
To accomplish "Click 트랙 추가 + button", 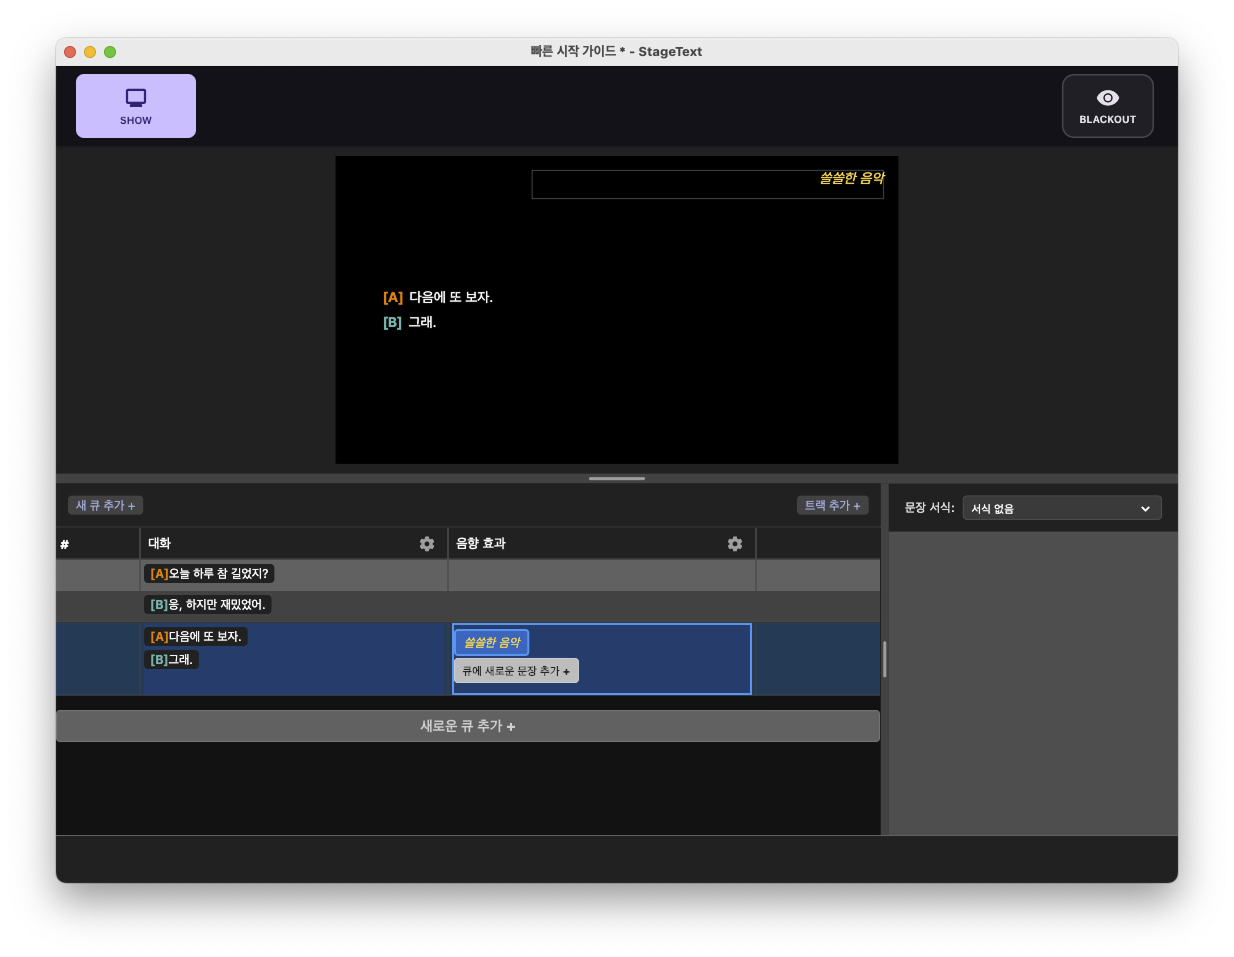I will 832,506.
